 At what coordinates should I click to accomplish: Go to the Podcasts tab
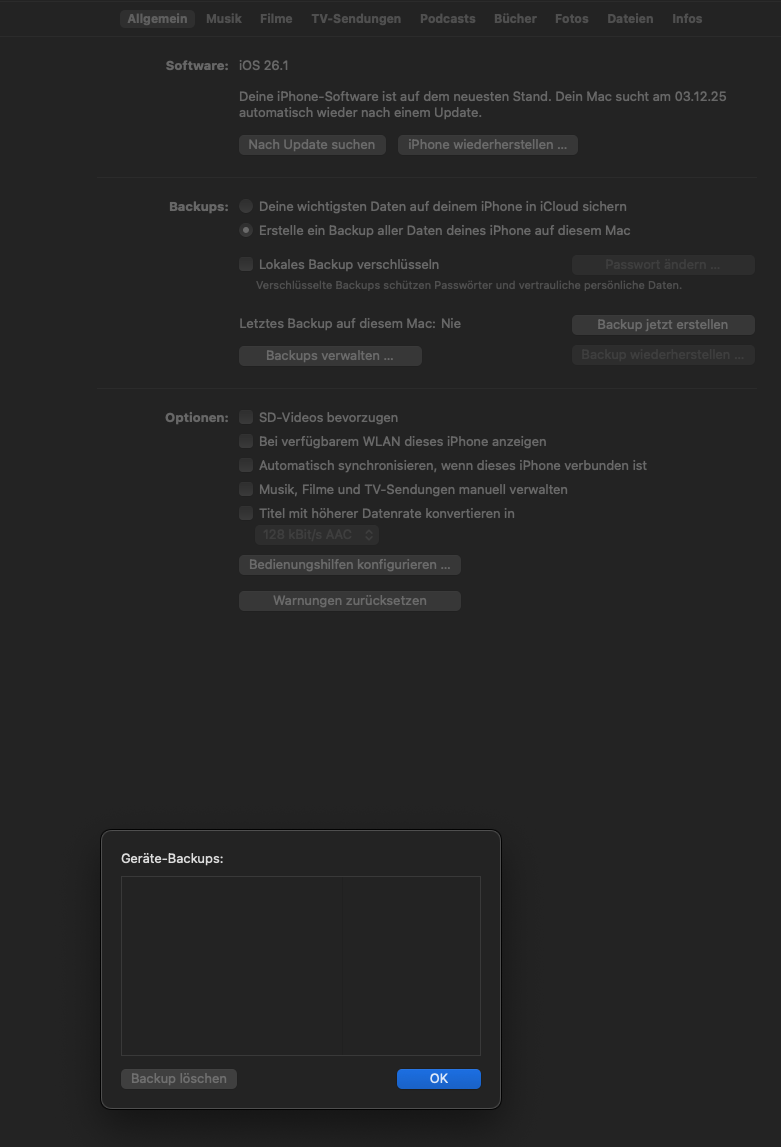click(448, 19)
